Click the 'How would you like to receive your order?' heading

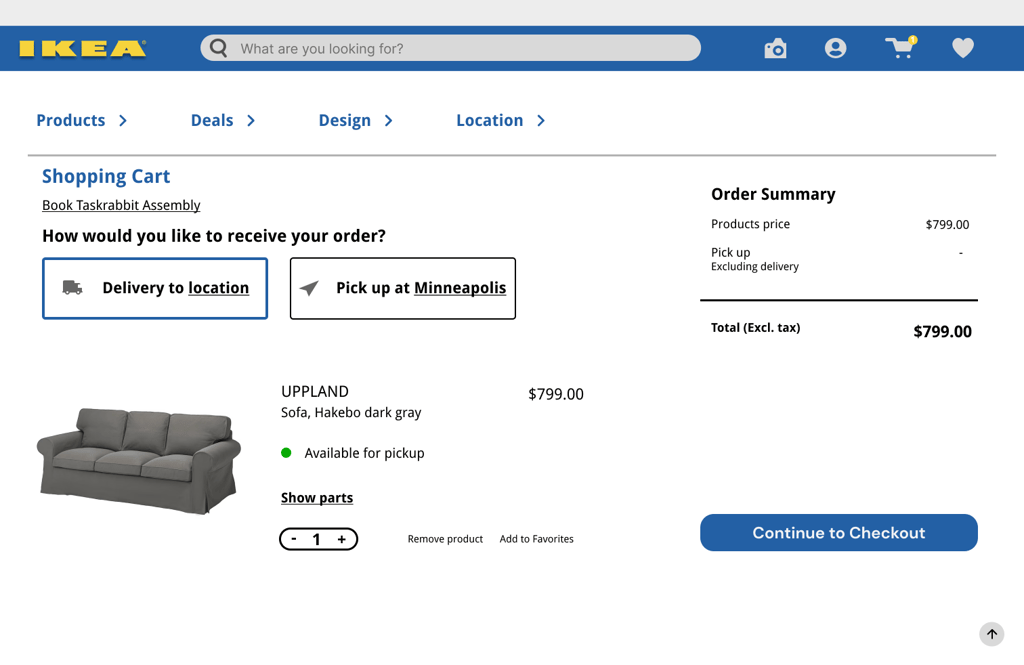[x=214, y=236]
